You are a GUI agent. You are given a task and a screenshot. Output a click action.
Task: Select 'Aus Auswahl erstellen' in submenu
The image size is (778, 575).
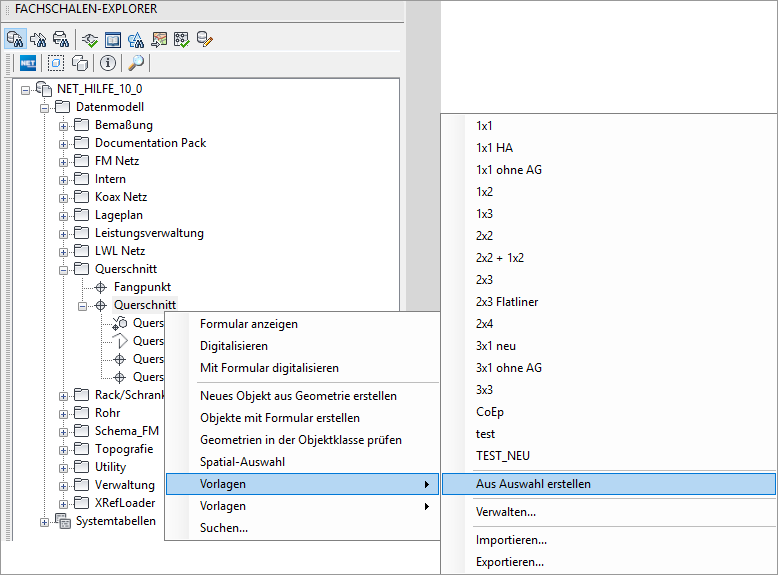pyautogui.click(x=533, y=484)
